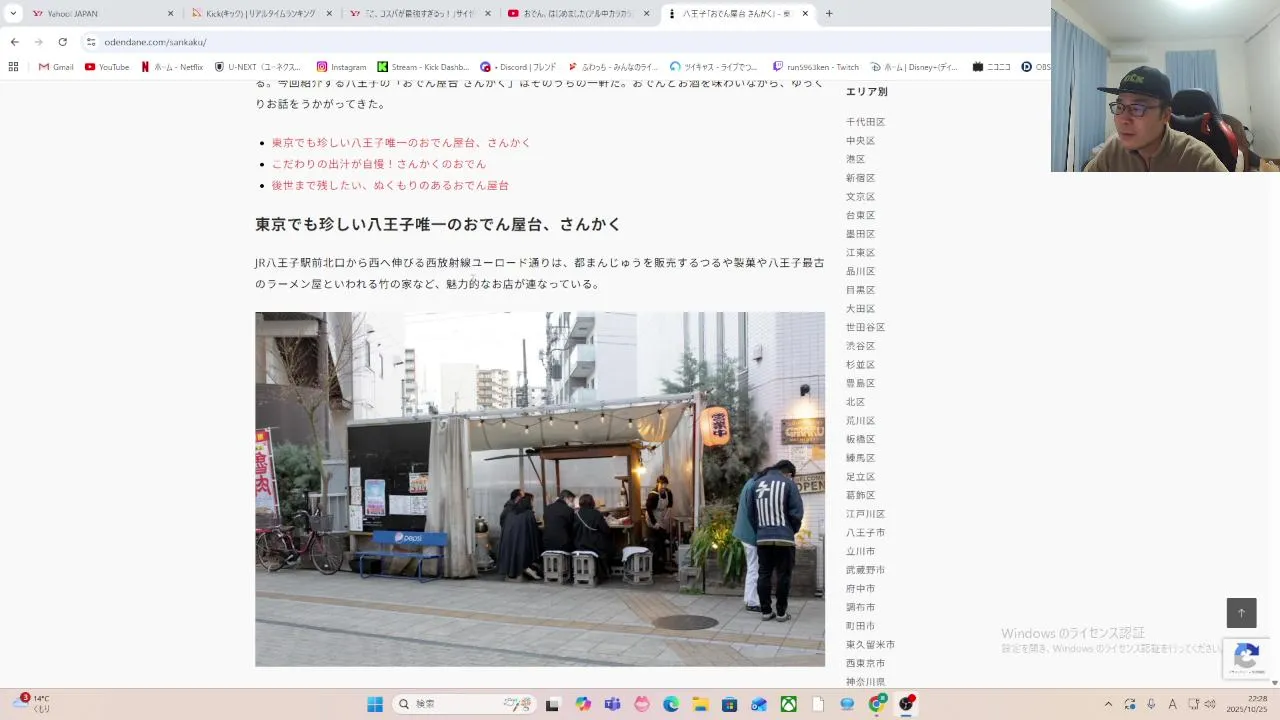
Task: Select 練馬区 in area list
Action: point(860,458)
